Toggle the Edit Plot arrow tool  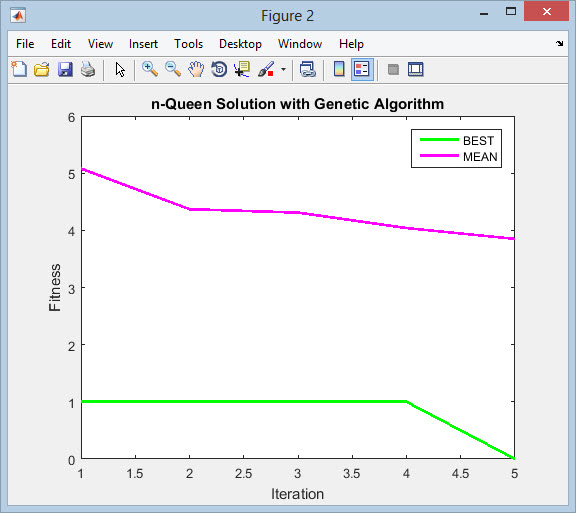click(120, 69)
